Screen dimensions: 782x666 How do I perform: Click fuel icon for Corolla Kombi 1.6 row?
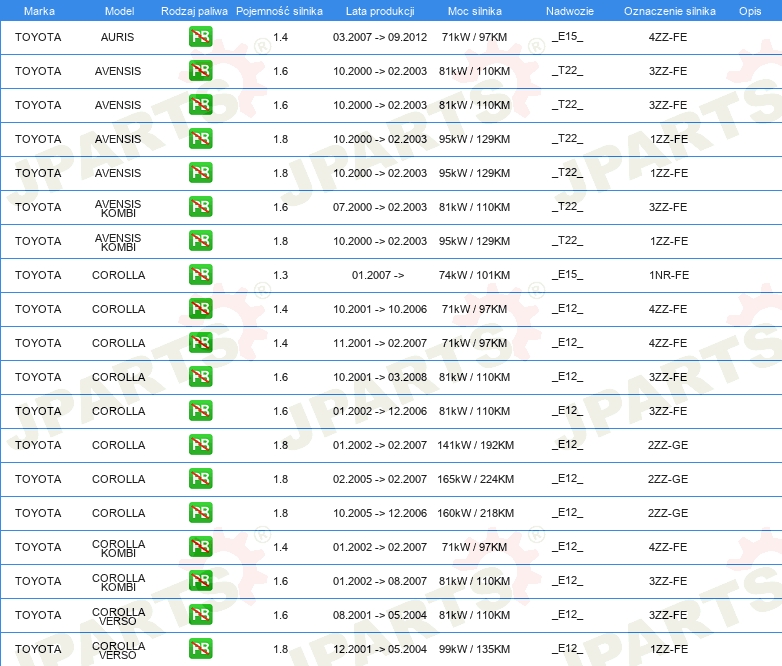tap(200, 581)
